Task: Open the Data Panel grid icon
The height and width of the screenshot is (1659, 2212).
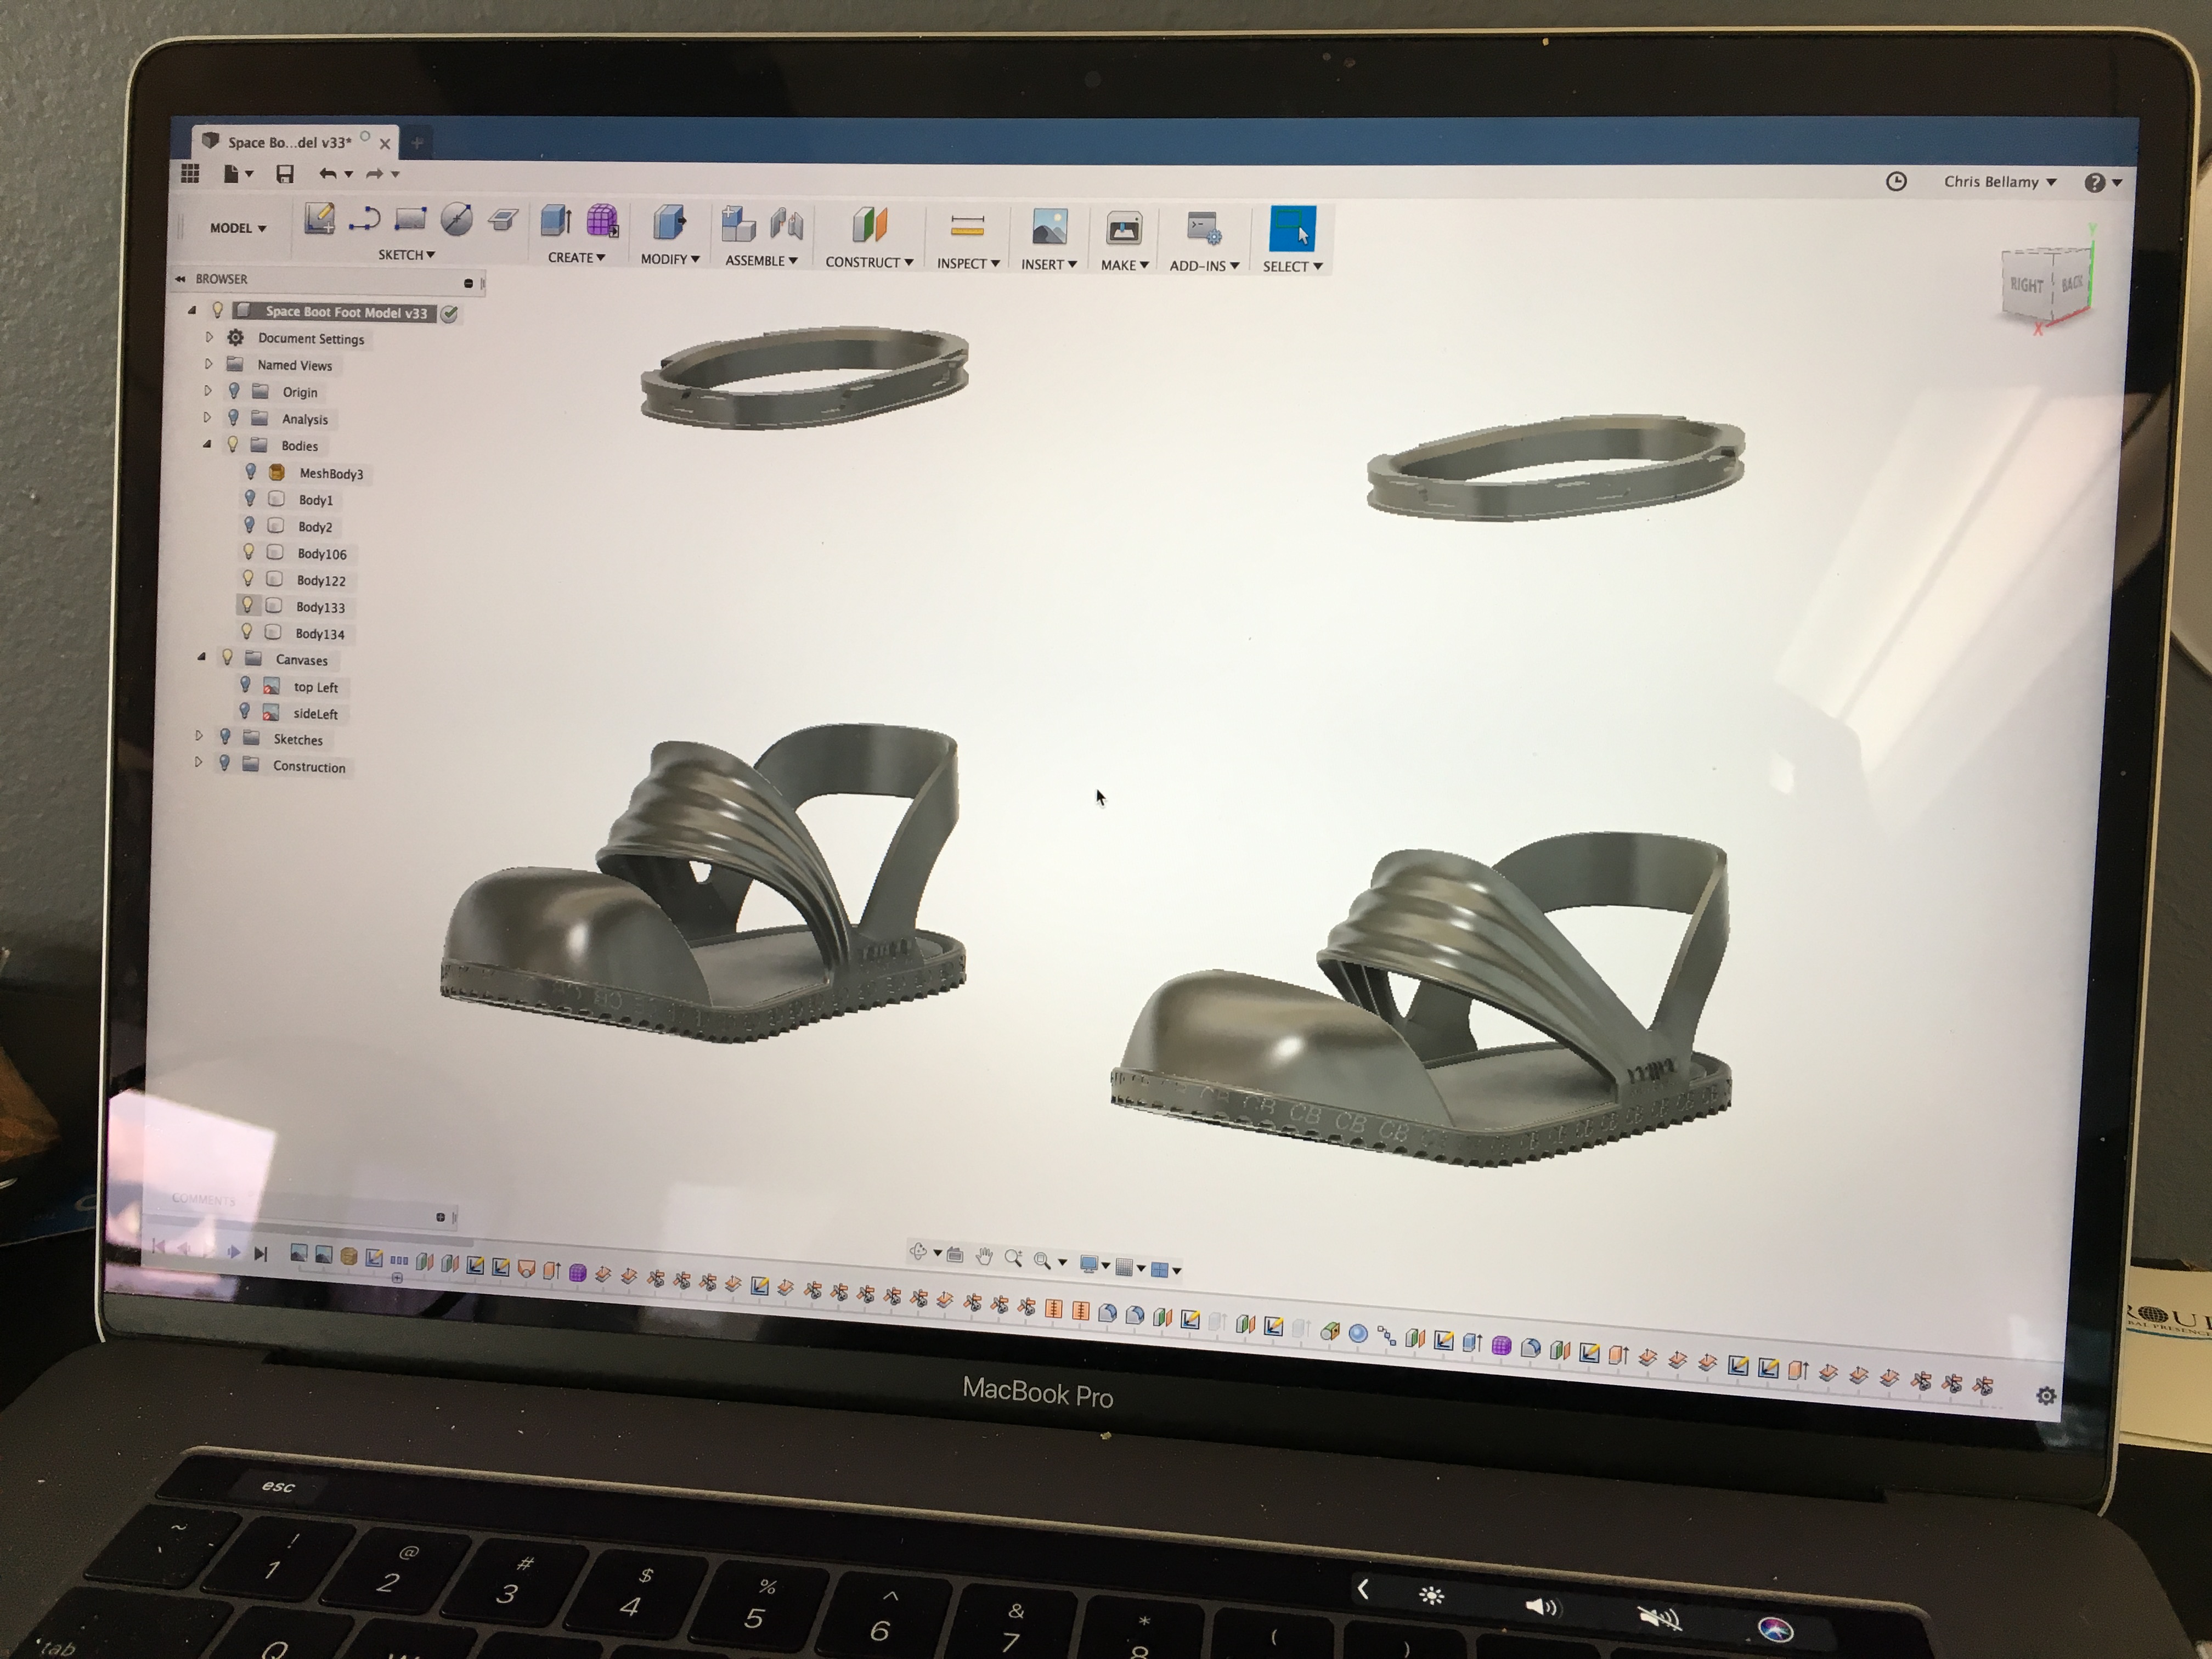Action: pyautogui.click(x=190, y=174)
